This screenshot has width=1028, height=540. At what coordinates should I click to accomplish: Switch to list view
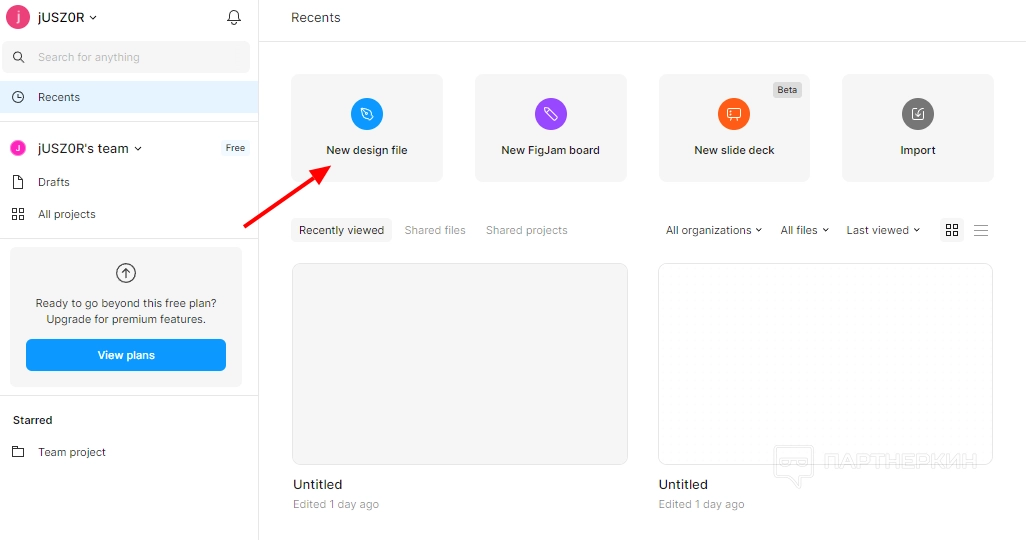tap(981, 230)
